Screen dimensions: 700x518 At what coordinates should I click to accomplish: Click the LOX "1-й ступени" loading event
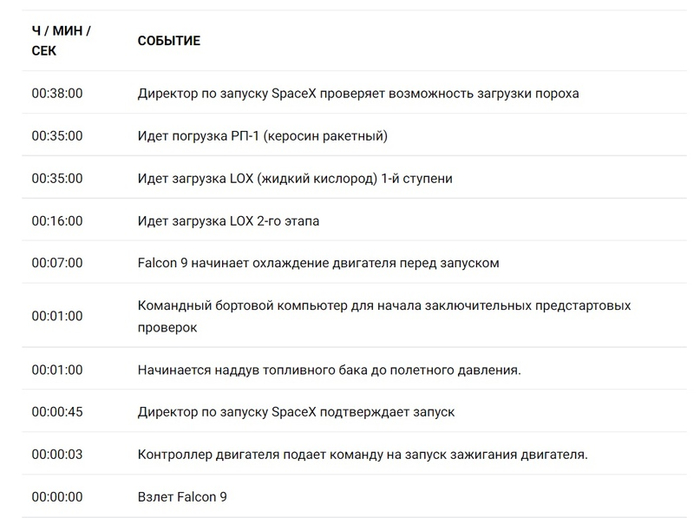click(295, 179)
